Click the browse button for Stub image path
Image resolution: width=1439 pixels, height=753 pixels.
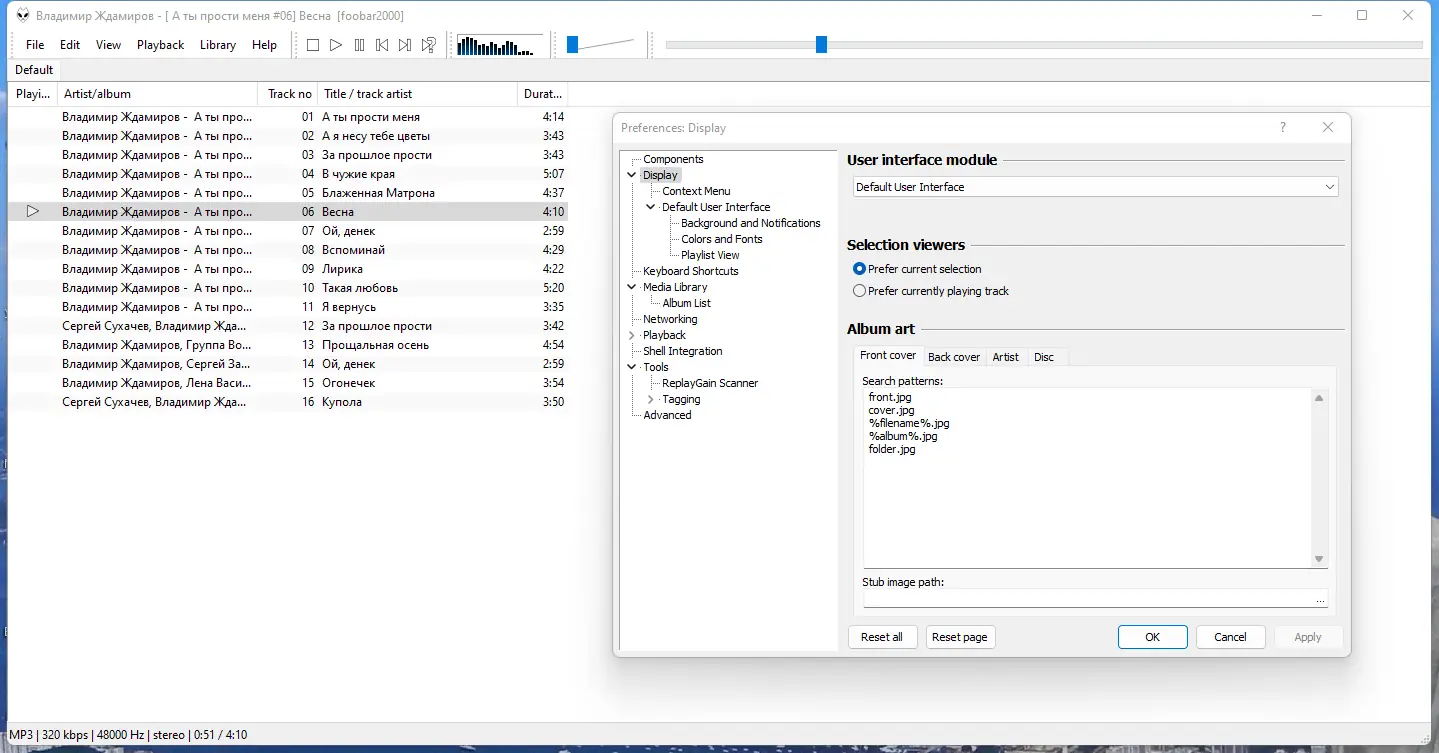[1321, 599]
